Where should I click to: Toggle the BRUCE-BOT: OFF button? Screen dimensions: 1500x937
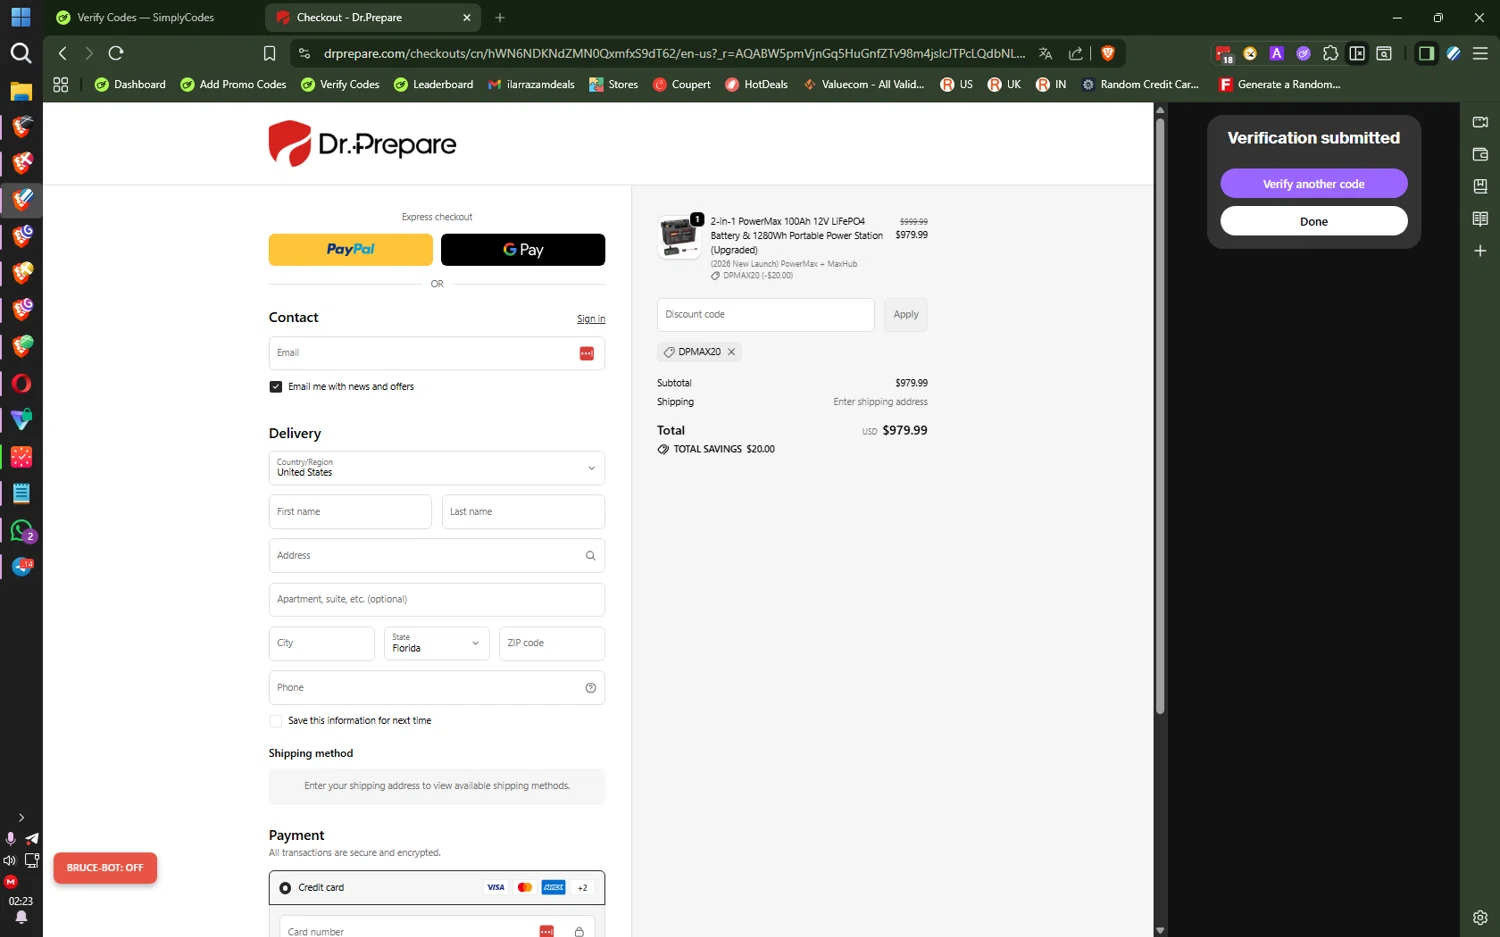point(105,868)
